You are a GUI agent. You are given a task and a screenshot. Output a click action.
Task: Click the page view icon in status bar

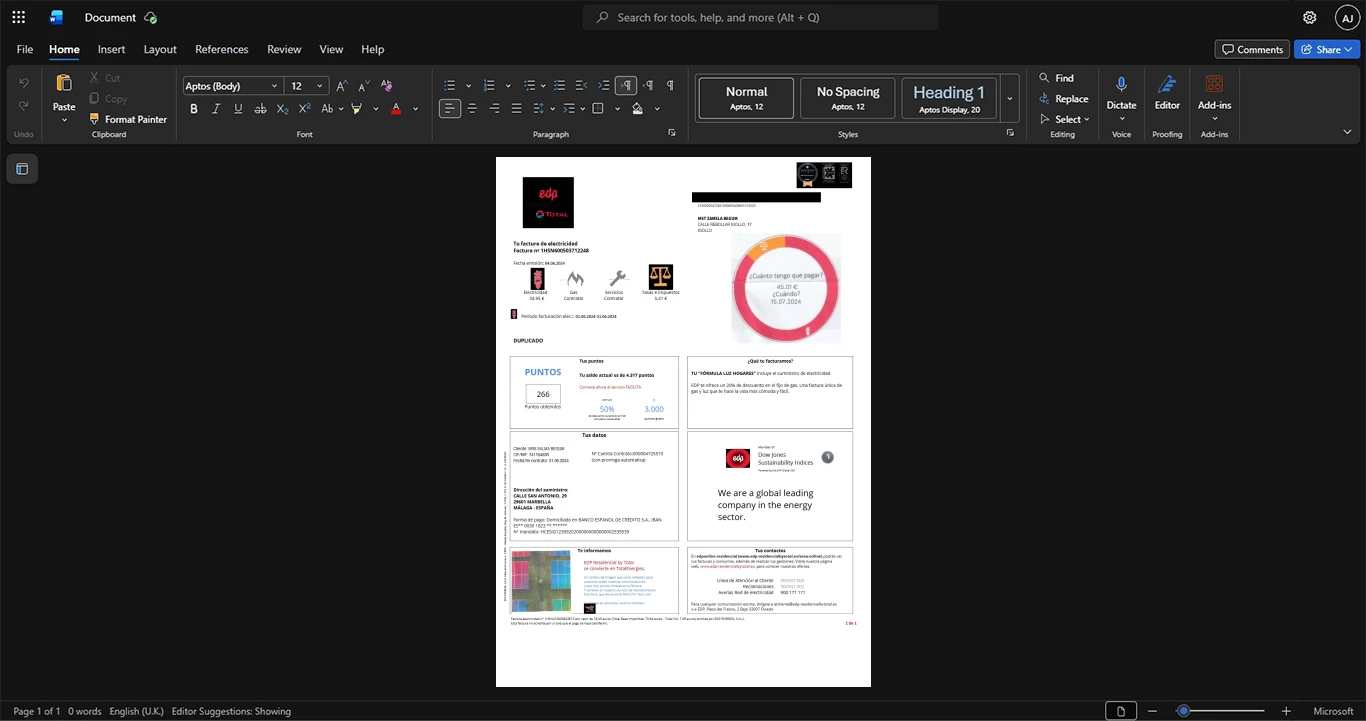(x=1121, y=711)
